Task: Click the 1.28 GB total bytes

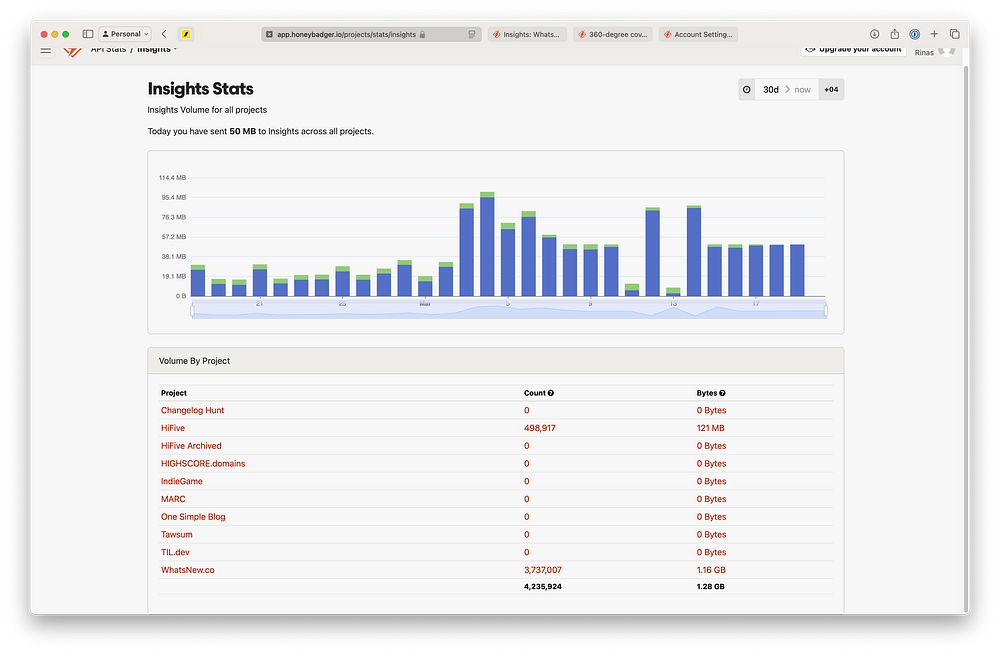Action: (x=710, y=586)
